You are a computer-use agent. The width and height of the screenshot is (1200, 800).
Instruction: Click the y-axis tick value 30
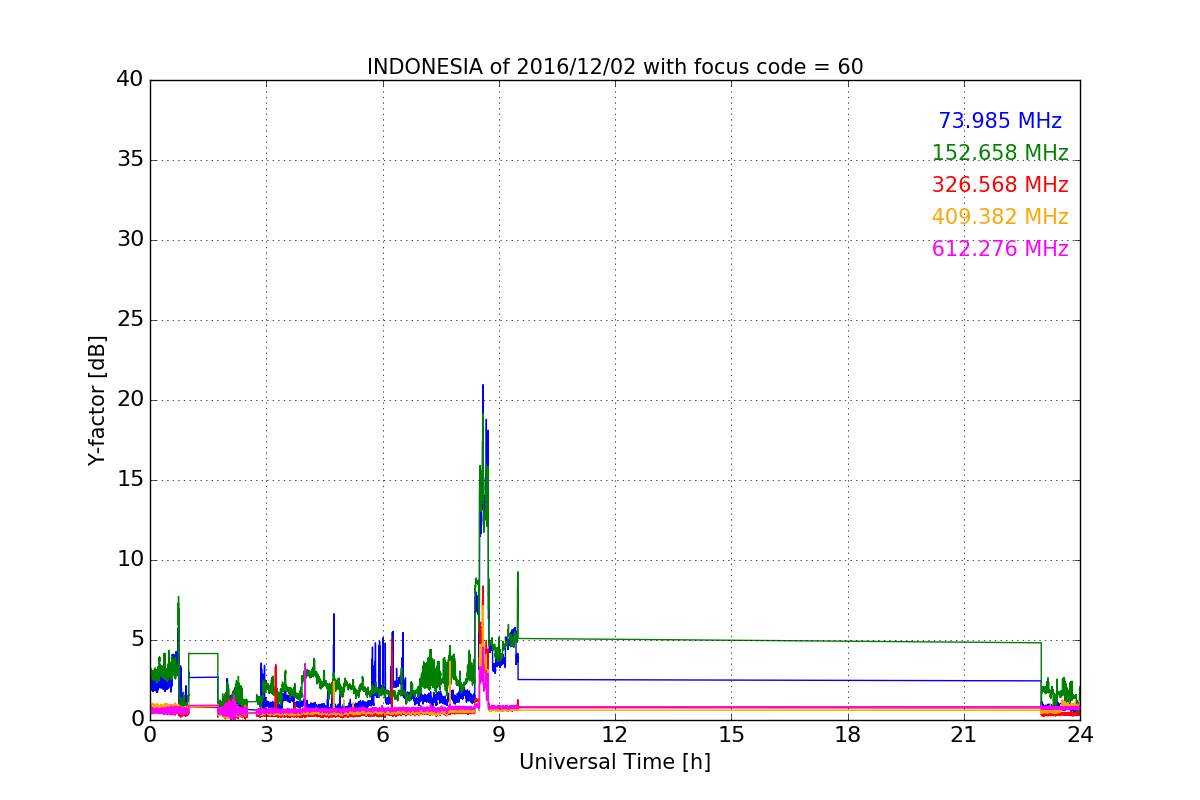130,240
